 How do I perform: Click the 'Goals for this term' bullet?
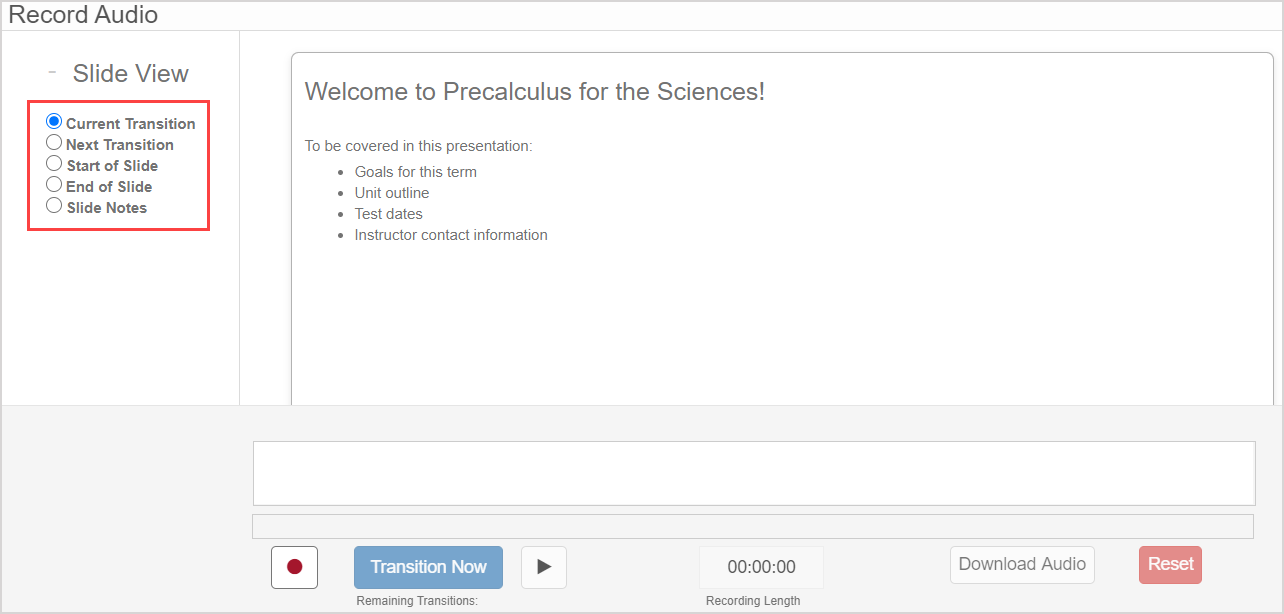(415, 172)
